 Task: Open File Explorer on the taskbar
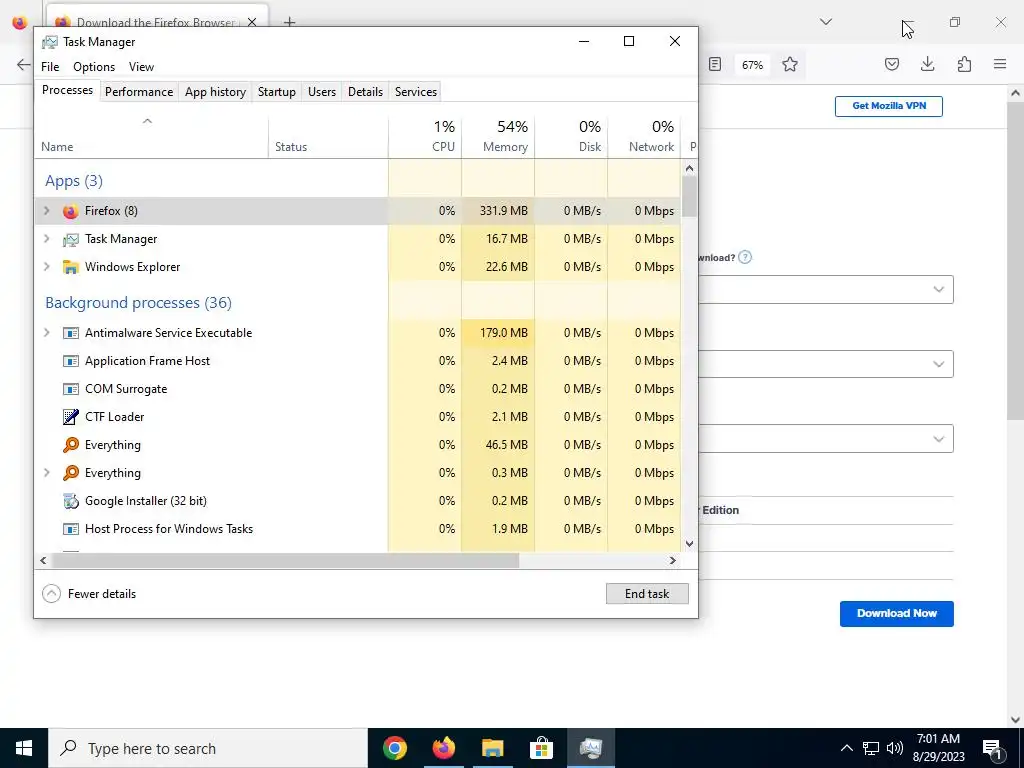click(x=492, y=748)
